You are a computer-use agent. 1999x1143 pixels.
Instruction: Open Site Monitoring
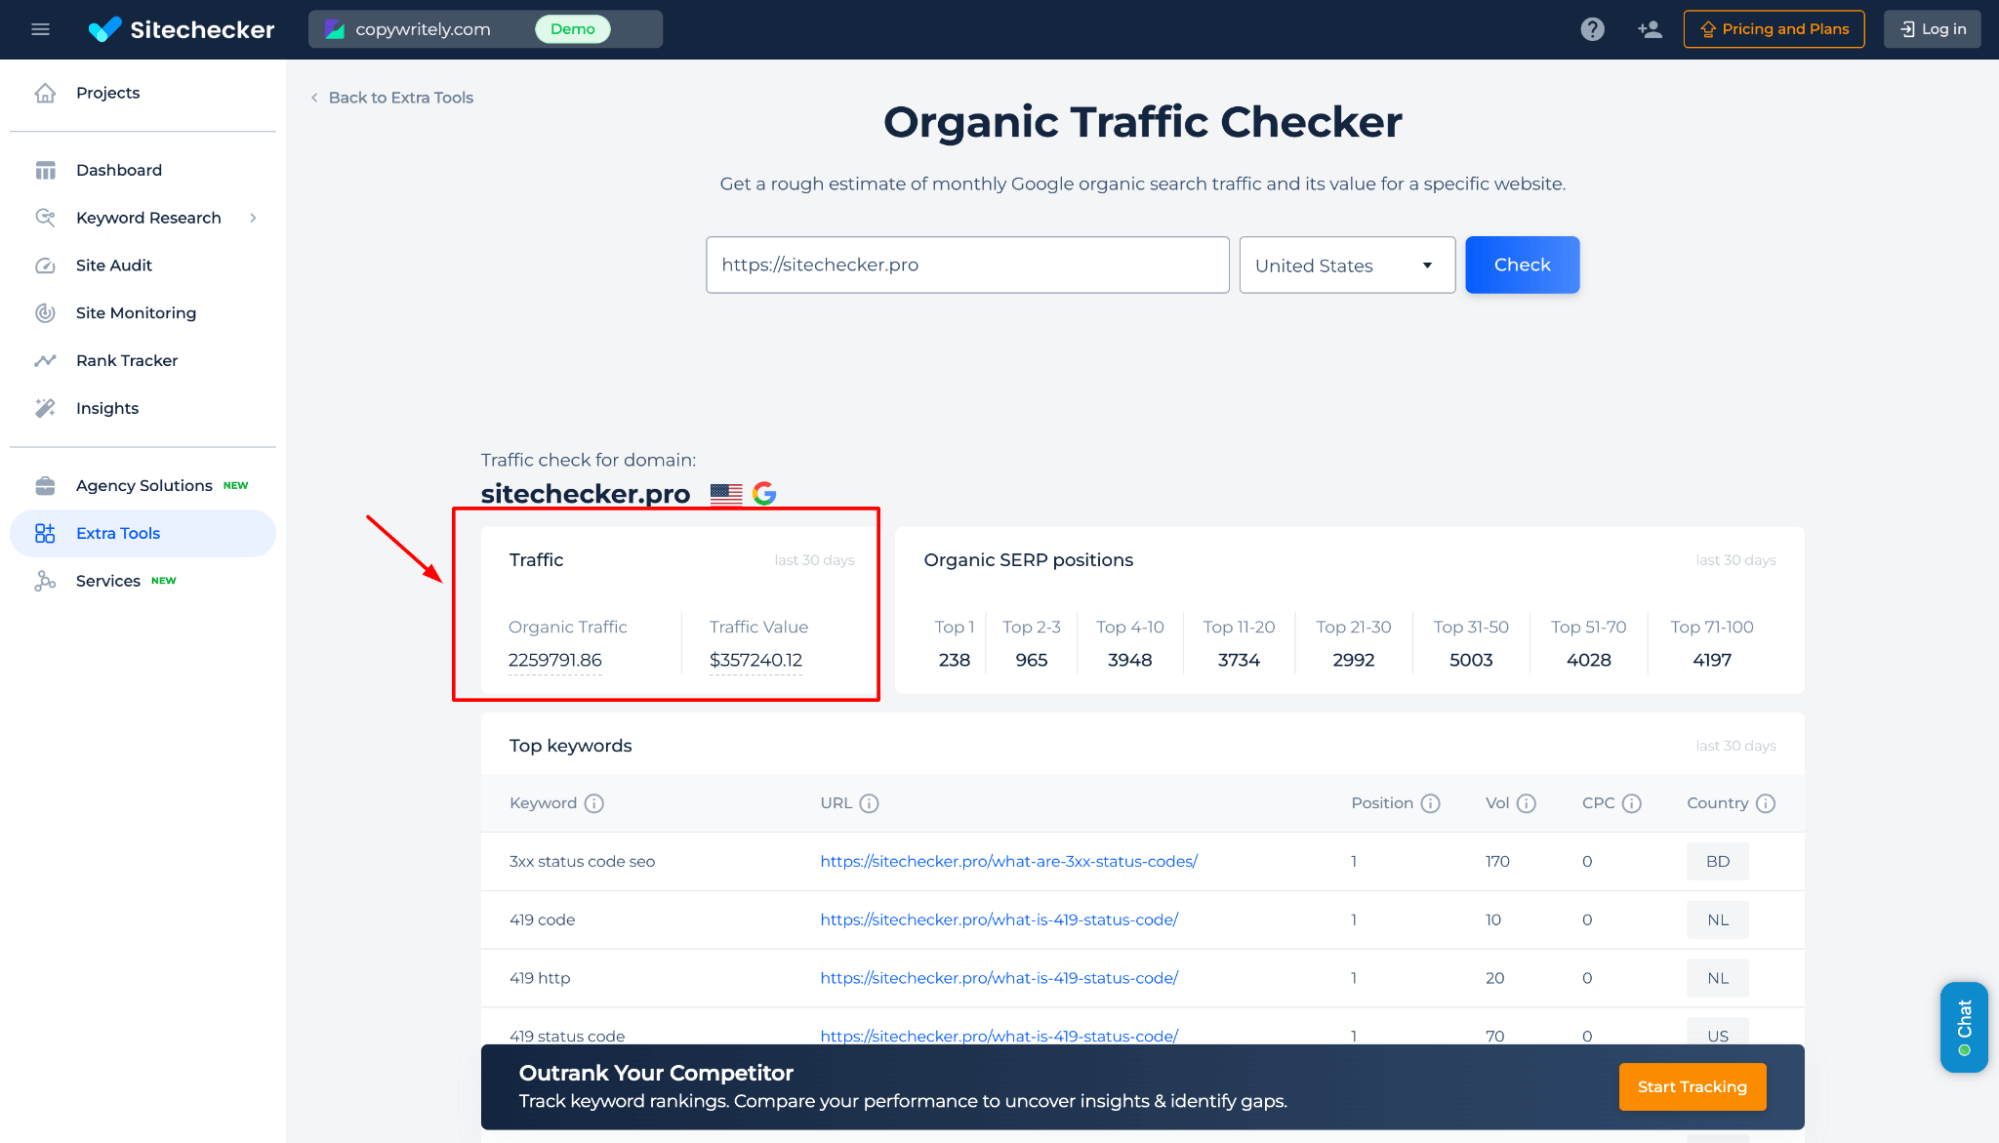[x=135, y=312]
